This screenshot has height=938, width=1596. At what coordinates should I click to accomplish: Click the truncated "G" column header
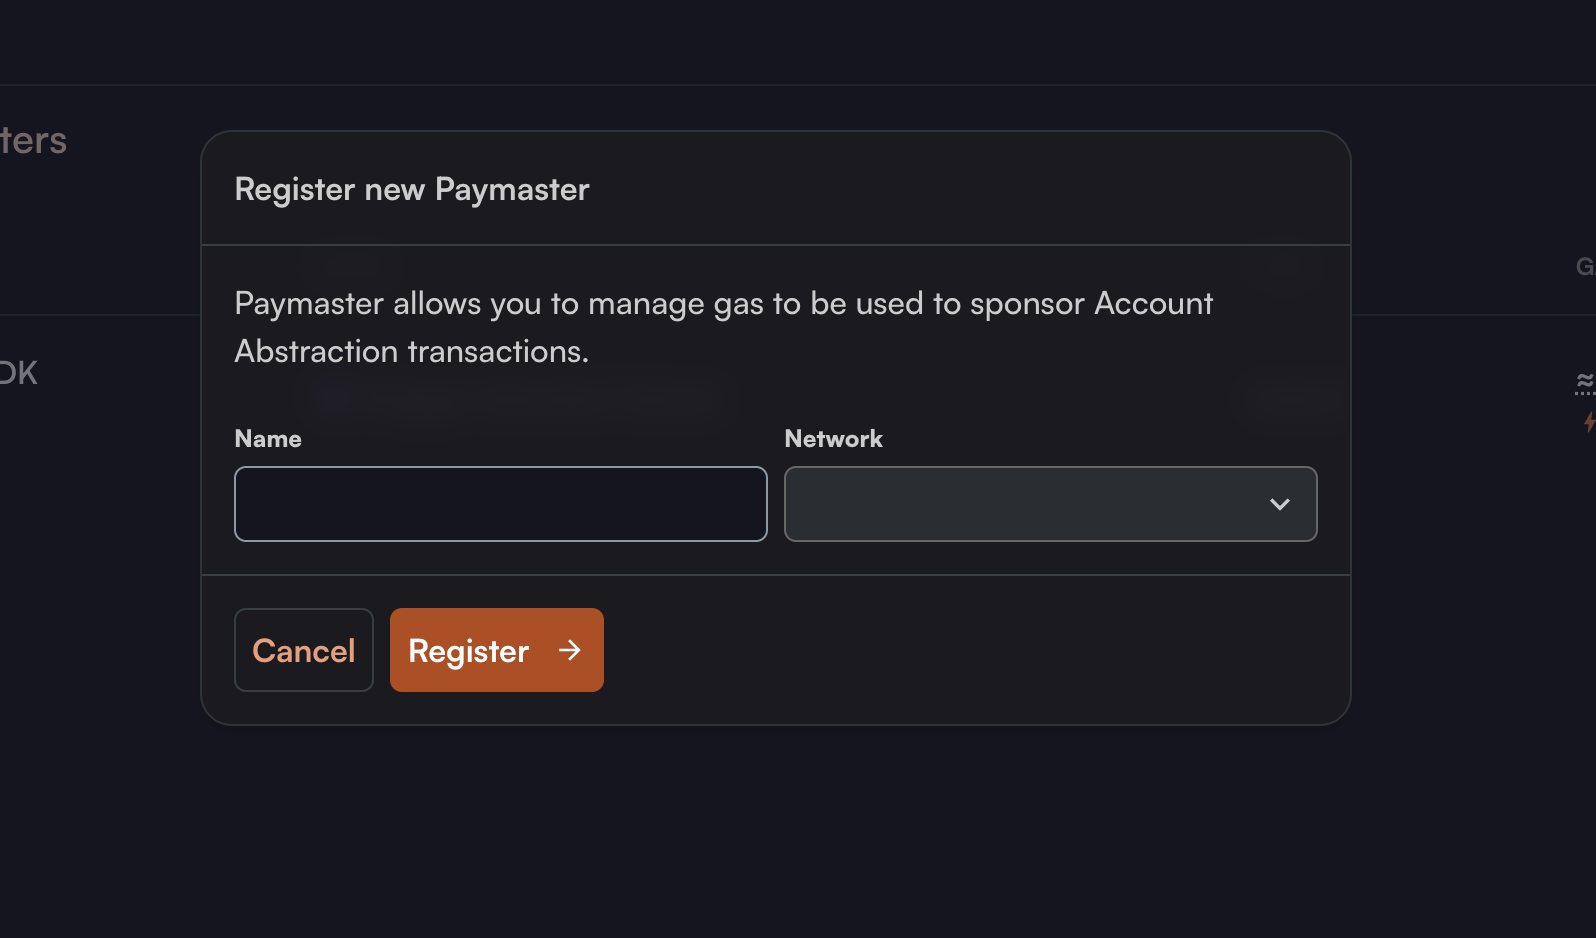(x=1586, y=267)
